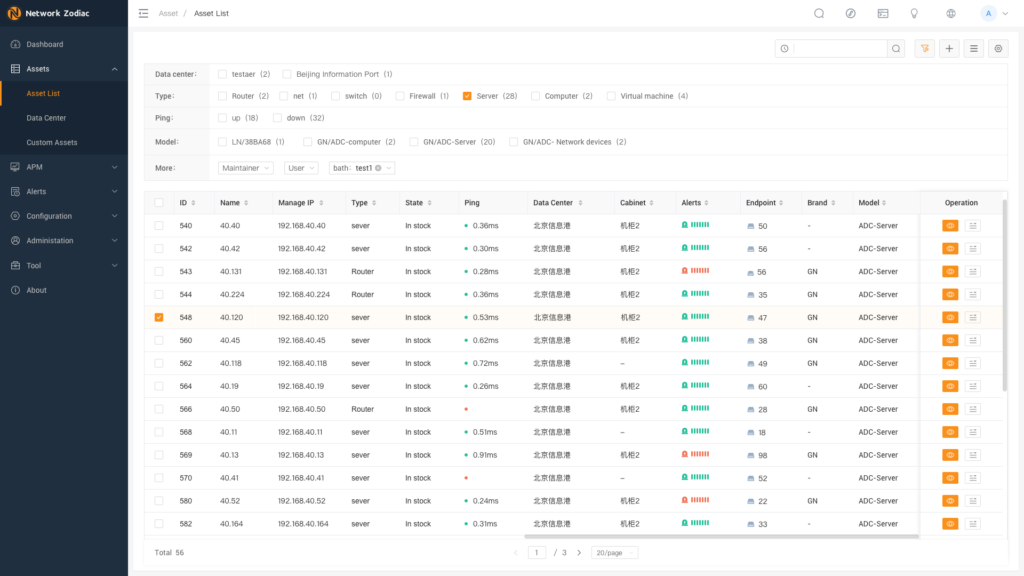Check the ping up filter

click(x=222, y=118)
